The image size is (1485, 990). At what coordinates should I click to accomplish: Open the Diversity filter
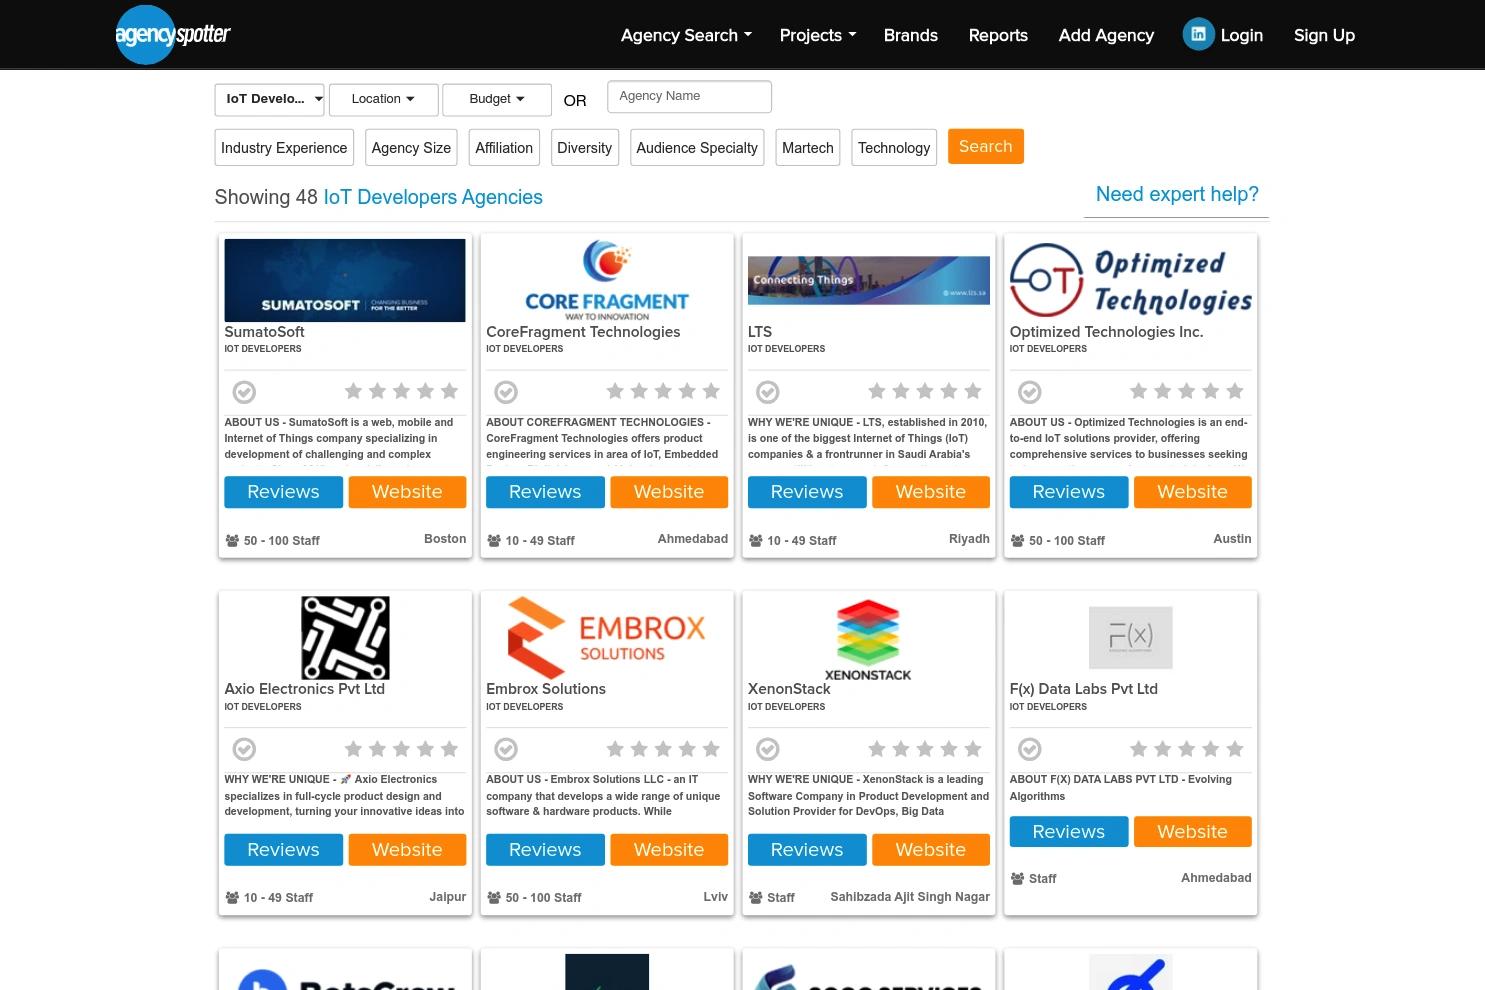coord(584,147)
